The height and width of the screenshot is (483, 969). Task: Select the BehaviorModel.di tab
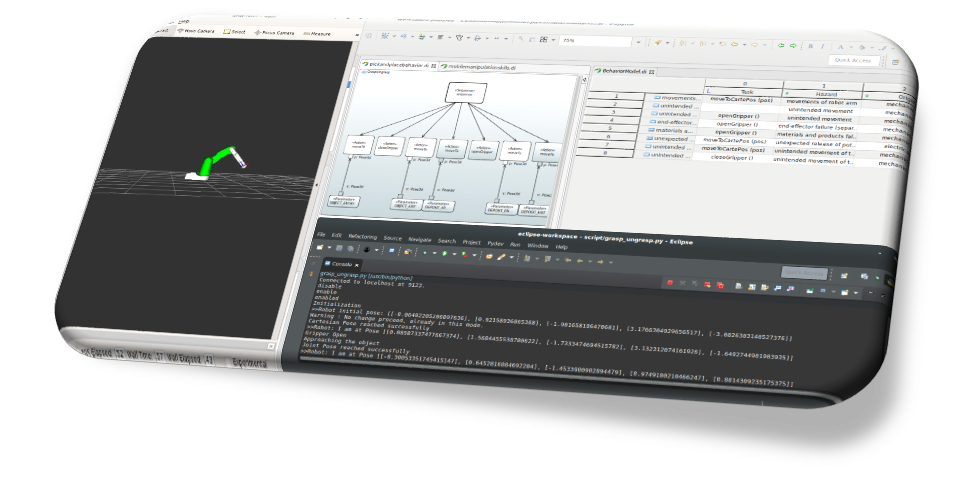coord(627,72)
